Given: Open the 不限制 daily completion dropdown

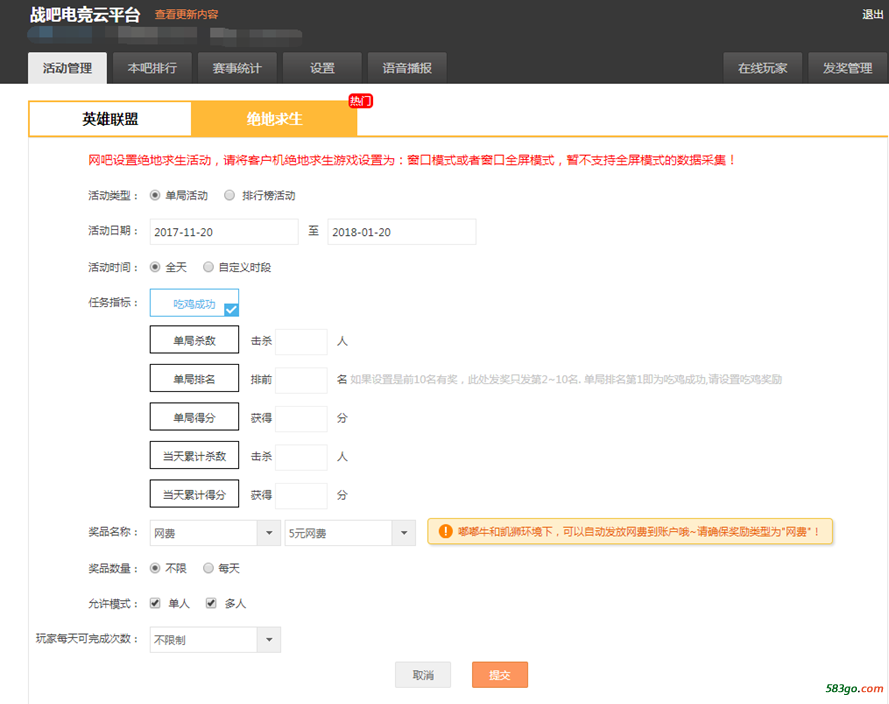Looking at the screenshot, I should [x=215, y=639].
